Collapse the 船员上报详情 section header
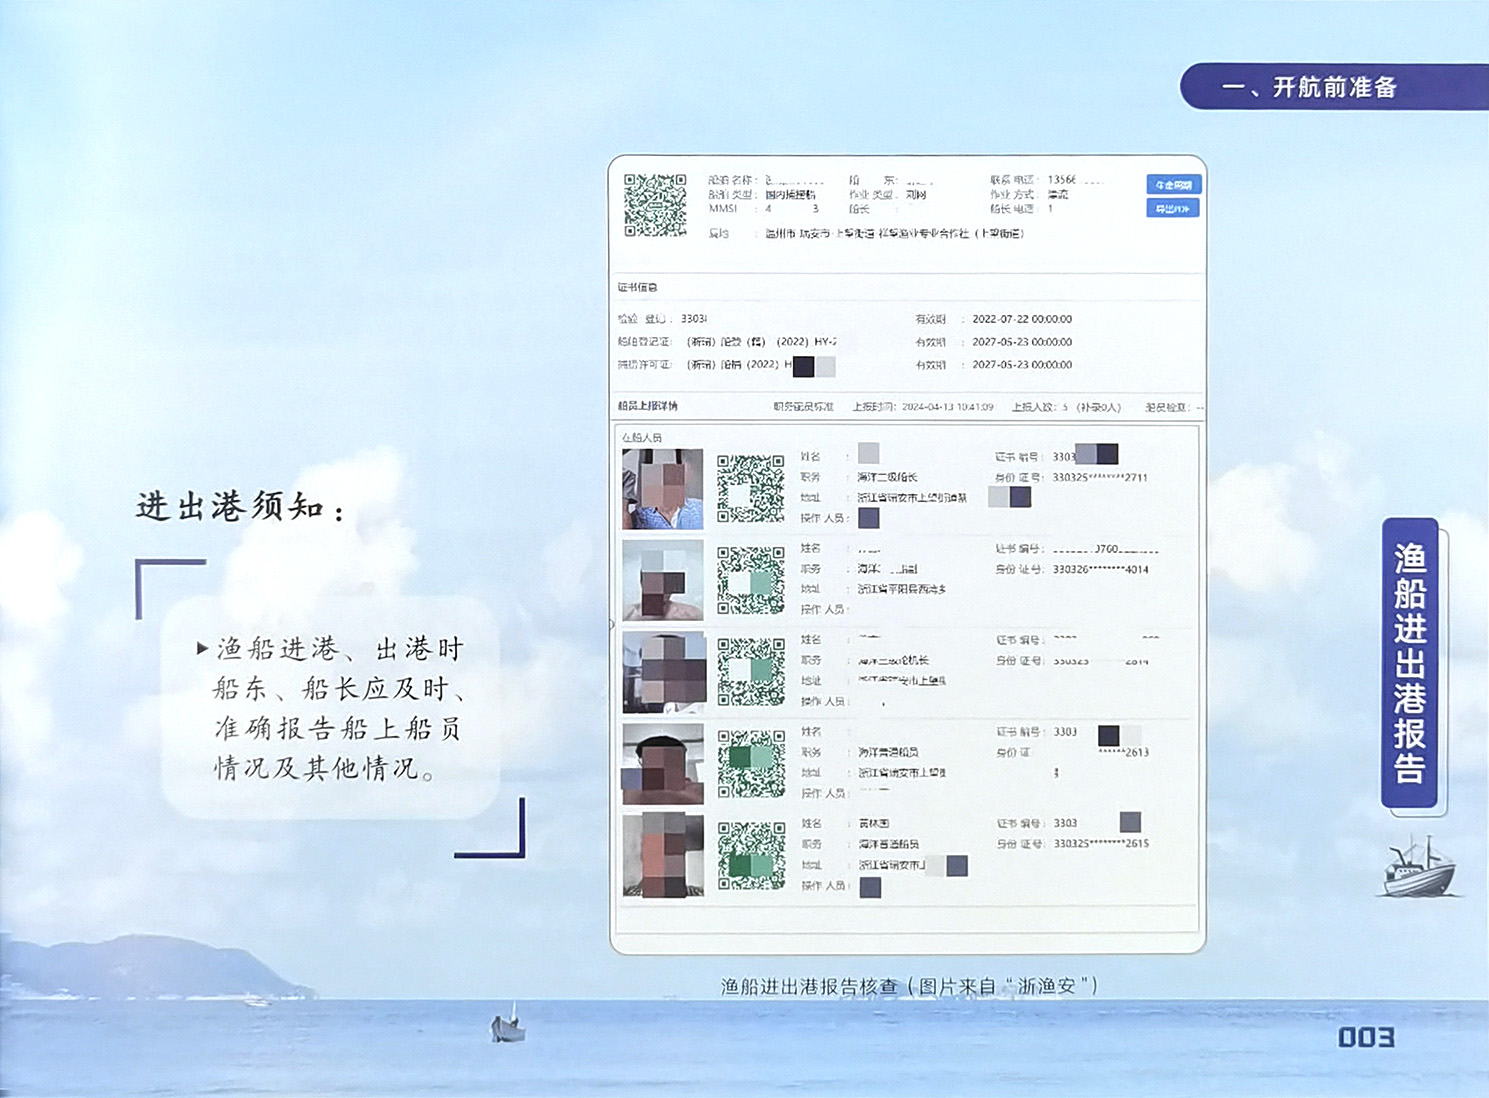 point(648,407)
